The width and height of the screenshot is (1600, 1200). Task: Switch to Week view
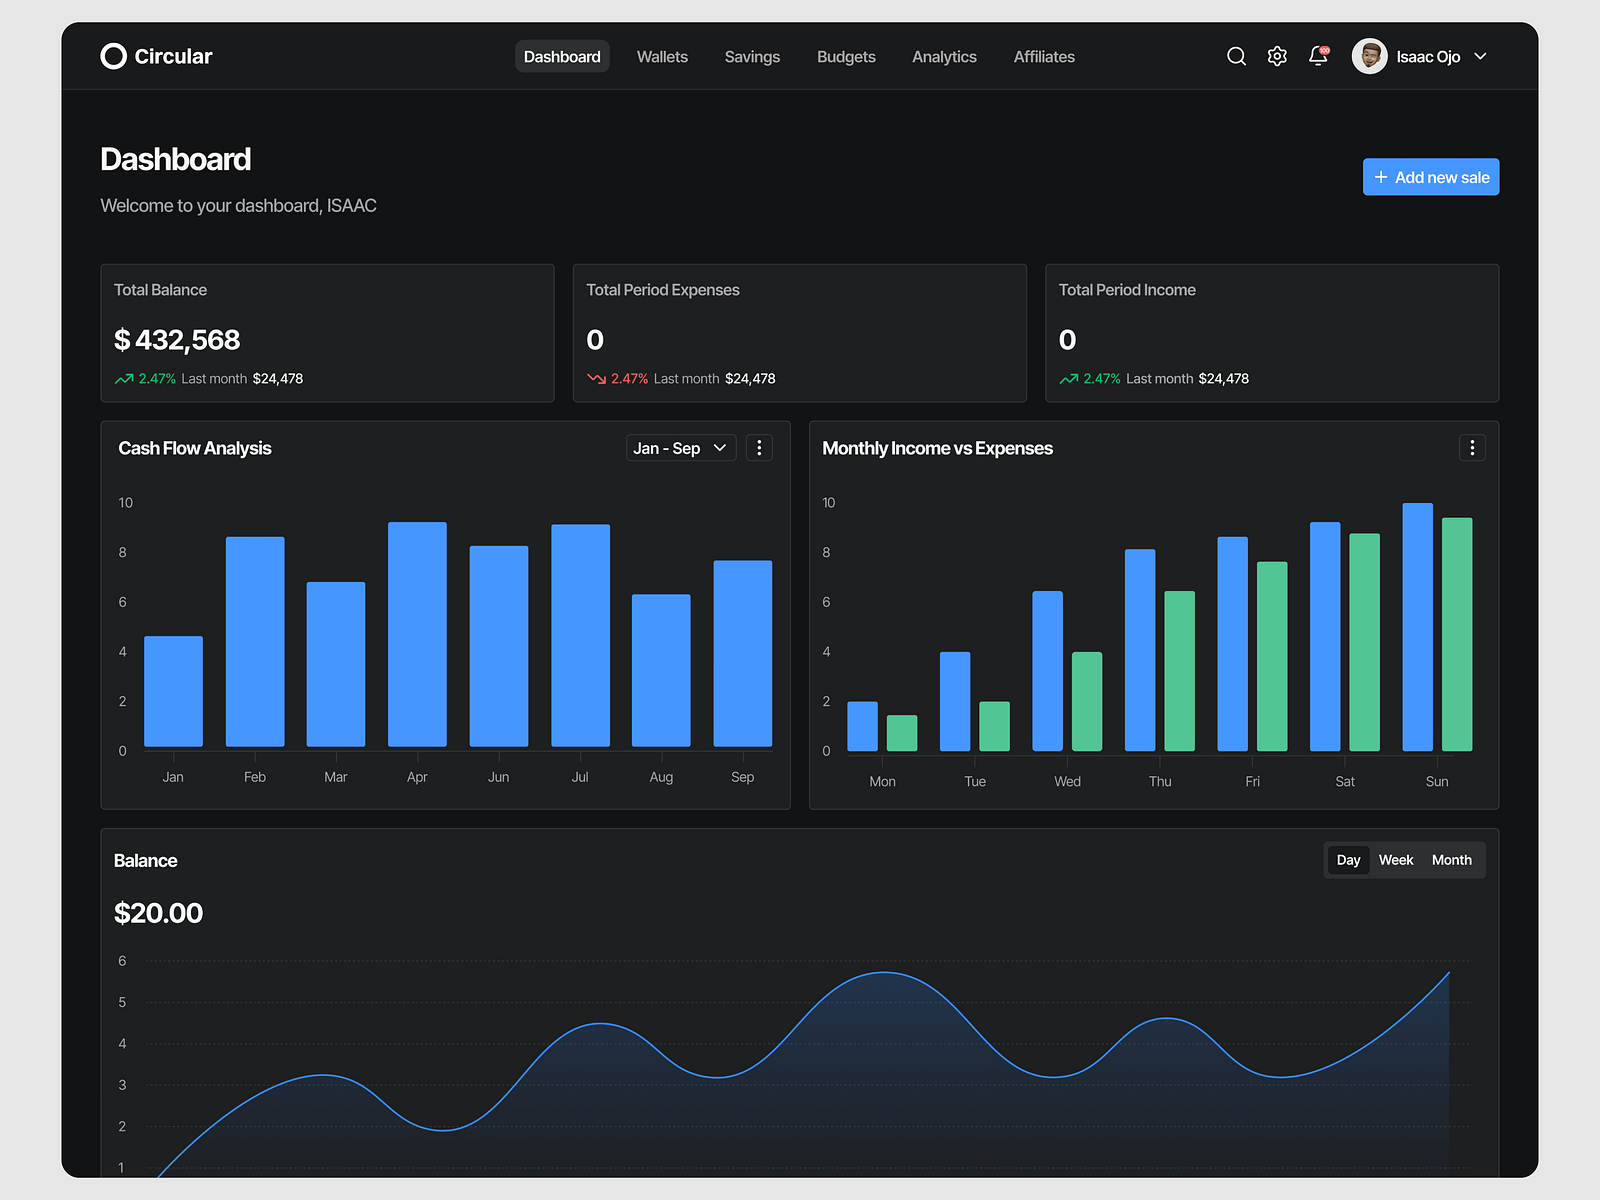point(1396,859)
